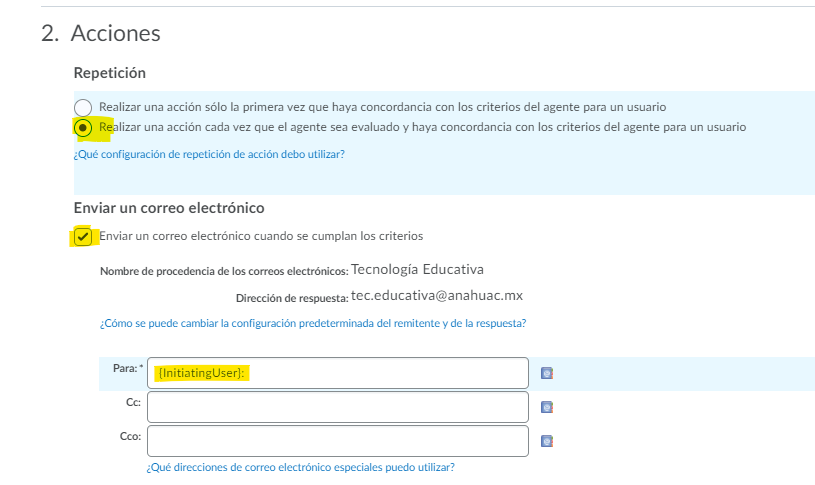Focus the Cco email input field

[x=337, y=441]
